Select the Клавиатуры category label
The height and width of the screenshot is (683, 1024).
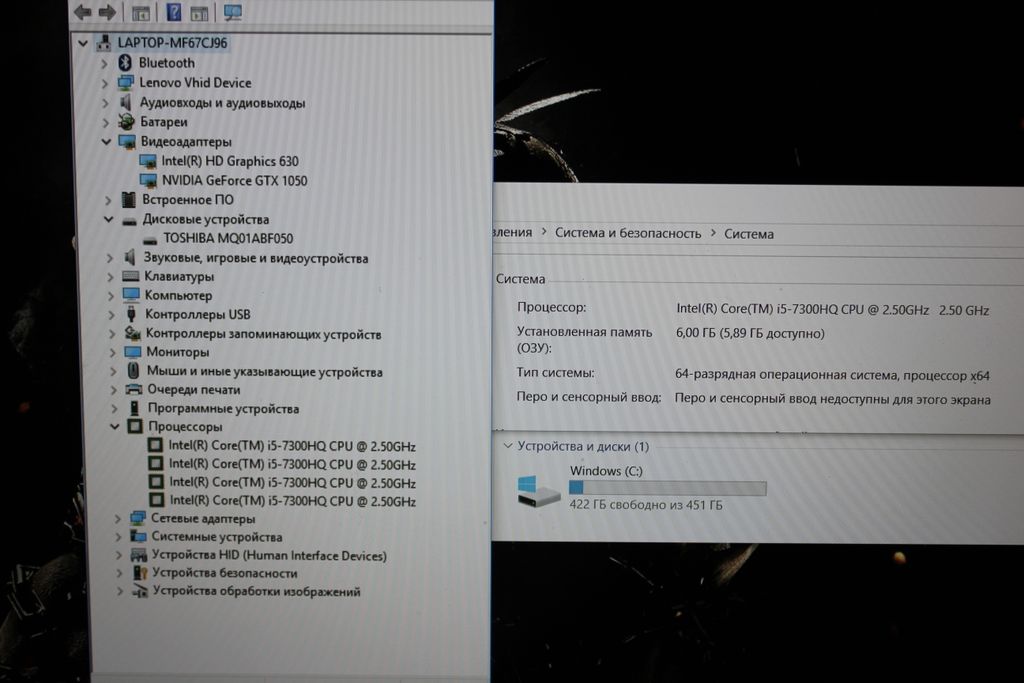179,277
